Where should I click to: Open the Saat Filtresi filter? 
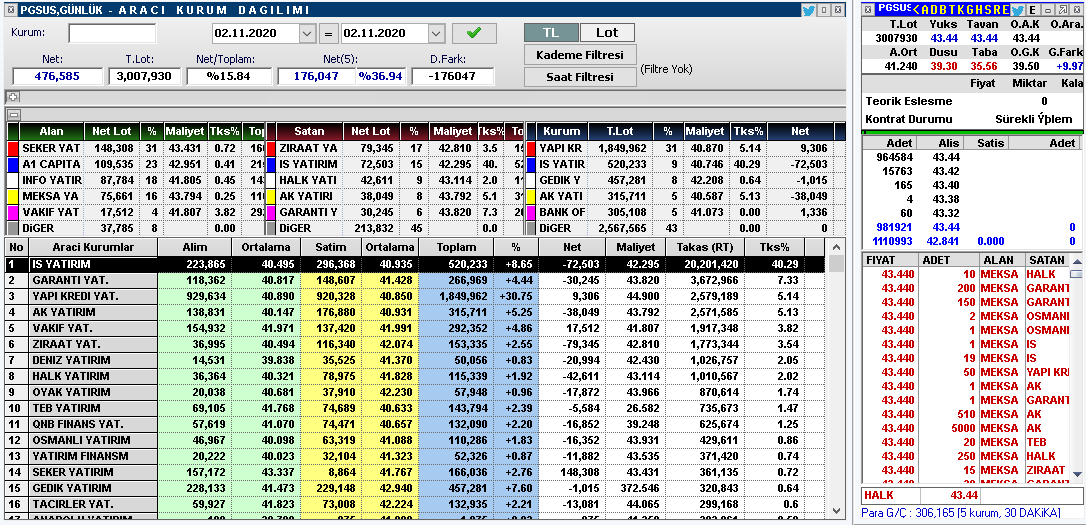click(x=580, y=77)
